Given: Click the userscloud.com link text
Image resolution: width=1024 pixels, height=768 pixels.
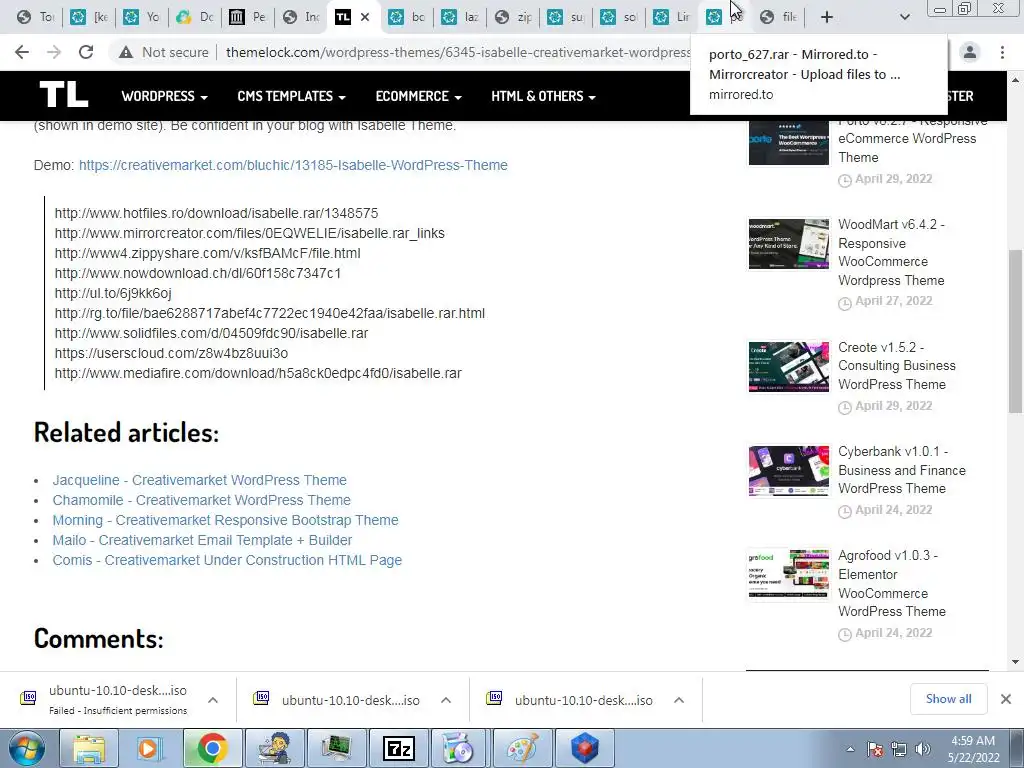Looking at the screenshot, I should 171,353.
